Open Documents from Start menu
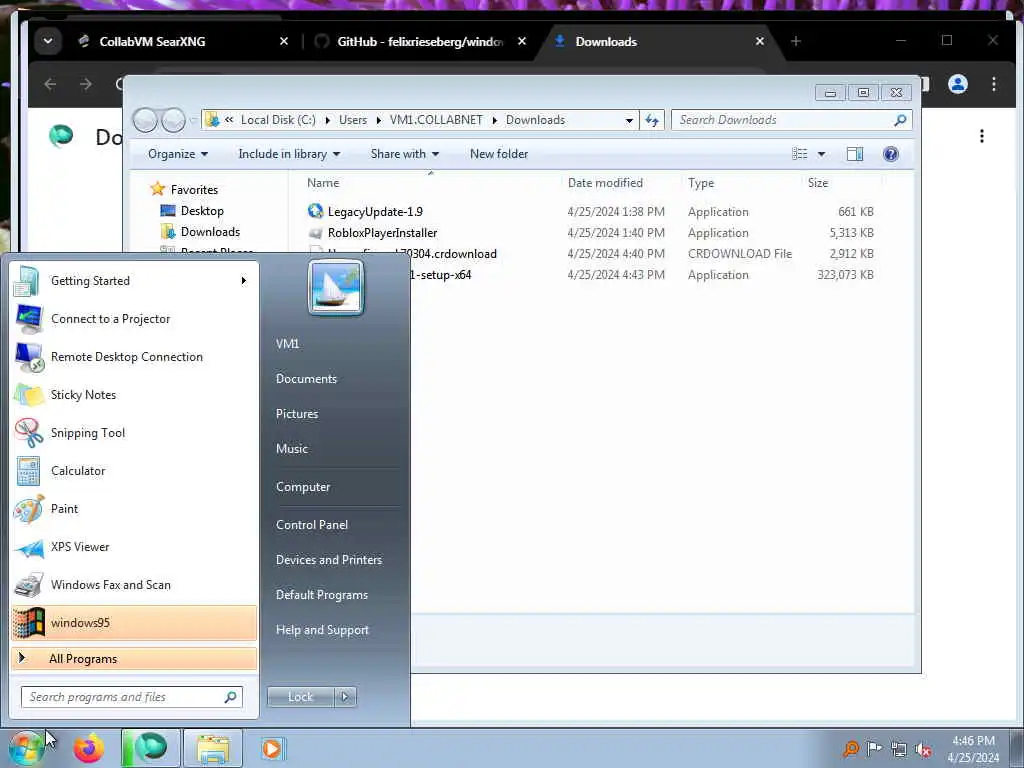Viewport: 1024px width, 768px height. pos(306,379)
